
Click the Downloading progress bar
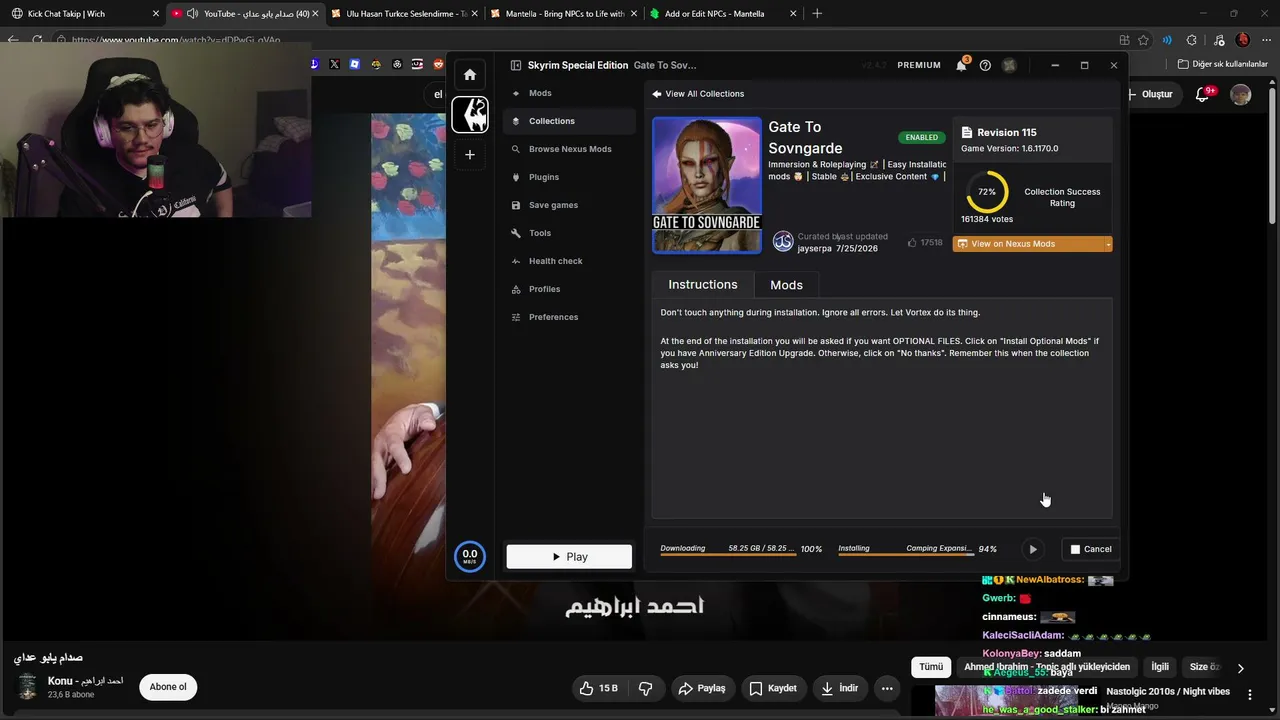click(728, 554)
